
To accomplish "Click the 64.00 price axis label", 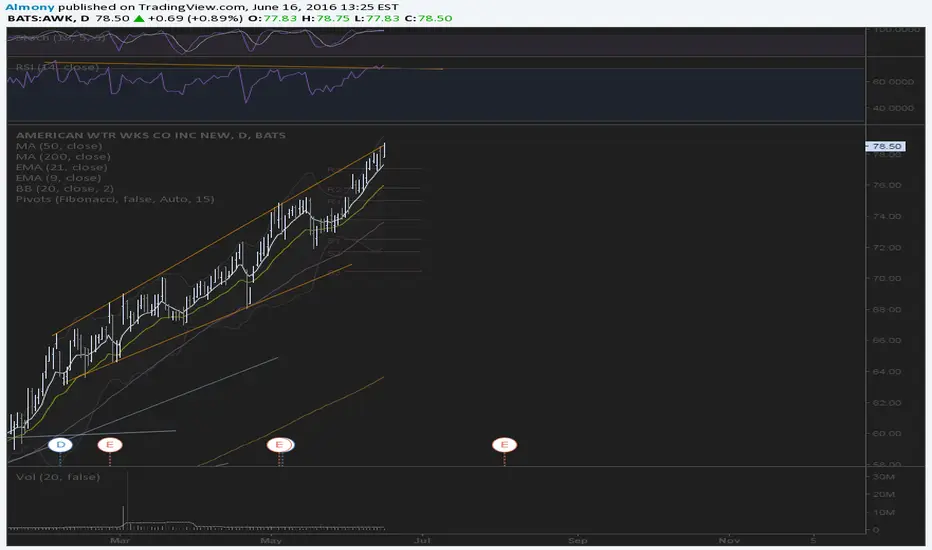I will click(x=887, y=372).
